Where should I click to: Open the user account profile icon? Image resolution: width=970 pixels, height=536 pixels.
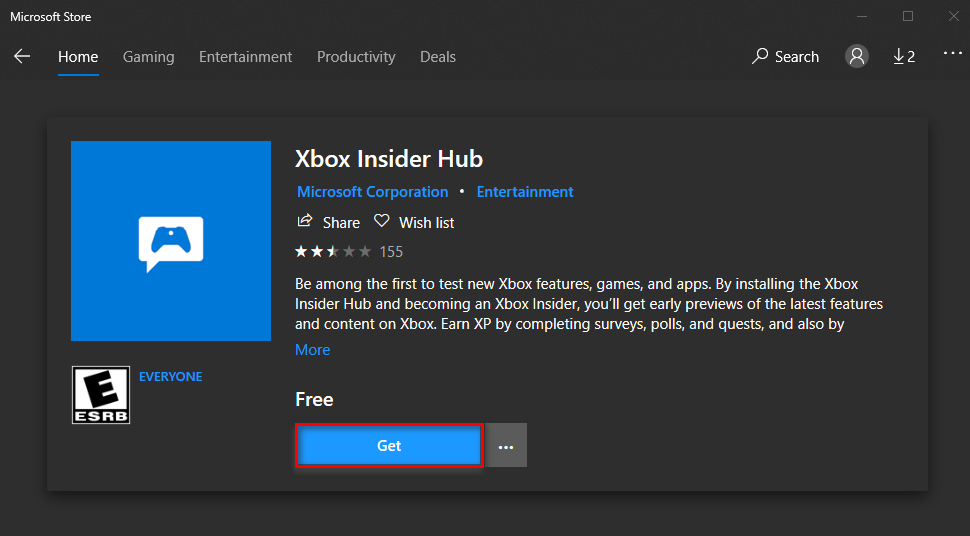coord(856,57)
